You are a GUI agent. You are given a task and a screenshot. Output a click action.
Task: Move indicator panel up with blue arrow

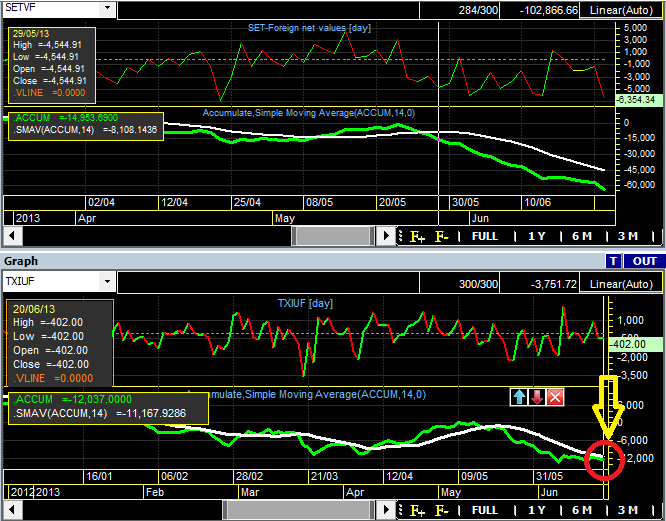click(x=519, y=397)
